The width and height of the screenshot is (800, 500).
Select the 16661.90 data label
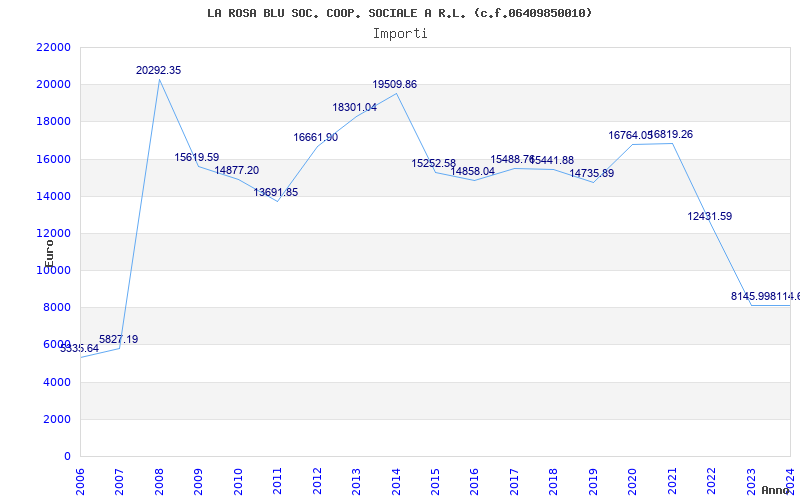315,137
